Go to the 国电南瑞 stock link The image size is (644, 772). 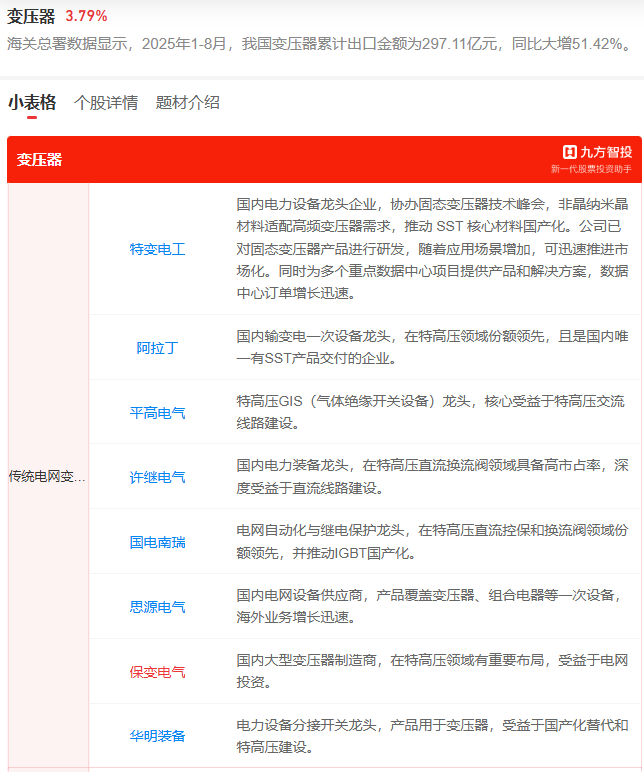point(158,542)
